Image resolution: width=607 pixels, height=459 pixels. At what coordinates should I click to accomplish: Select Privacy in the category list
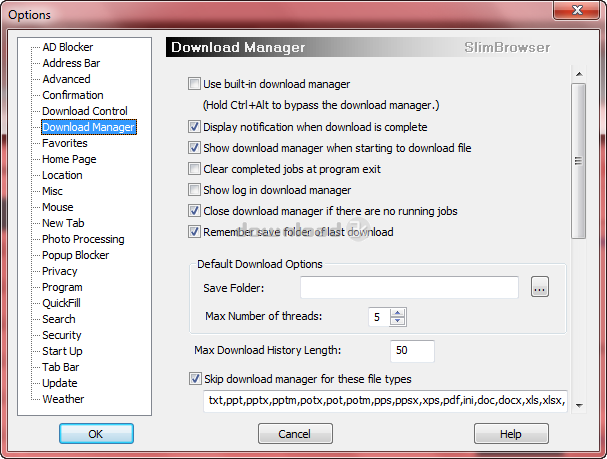(59, 271)
